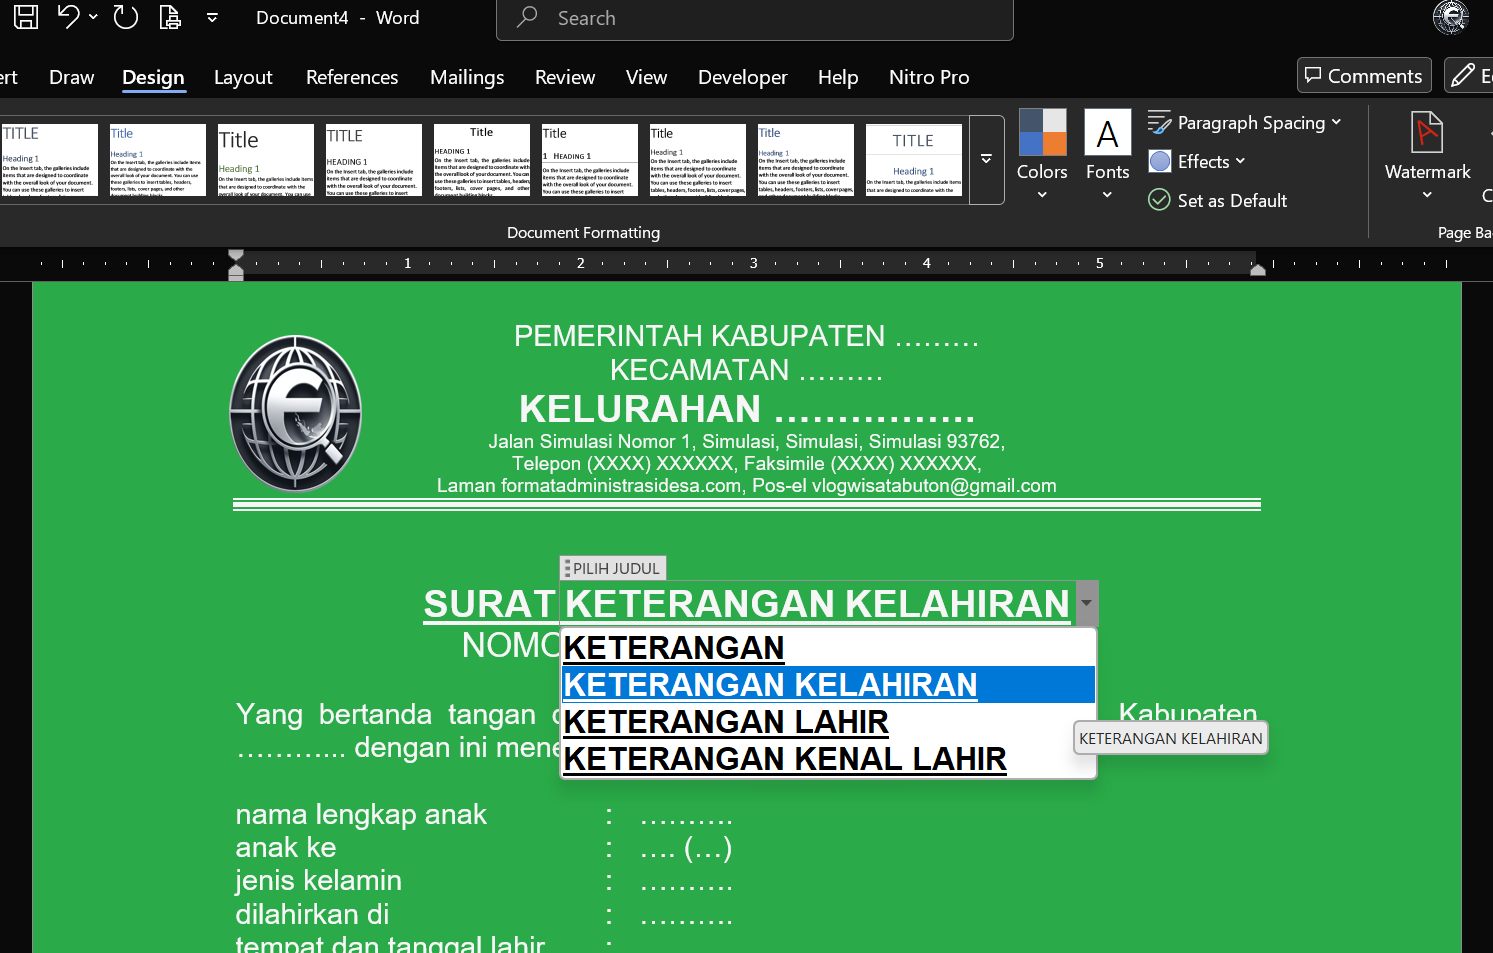This screenshot has height=953, width=1493.
Task: Open the Effects theme menu
Action: point(1198,161)
